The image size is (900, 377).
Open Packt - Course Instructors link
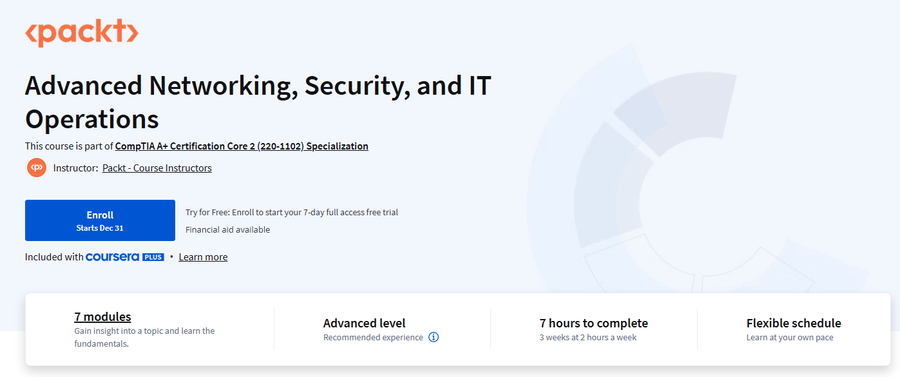tap(157, 168)
